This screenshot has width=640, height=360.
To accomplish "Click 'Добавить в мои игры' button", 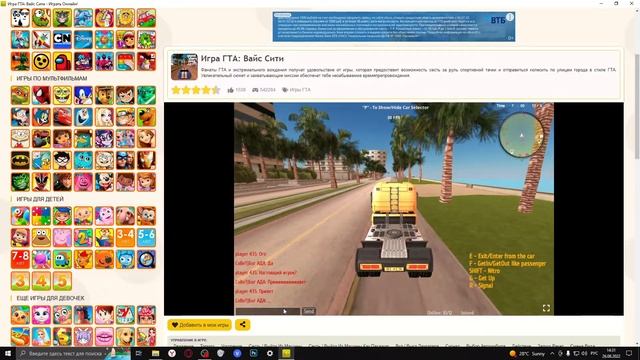I will 200,325.
